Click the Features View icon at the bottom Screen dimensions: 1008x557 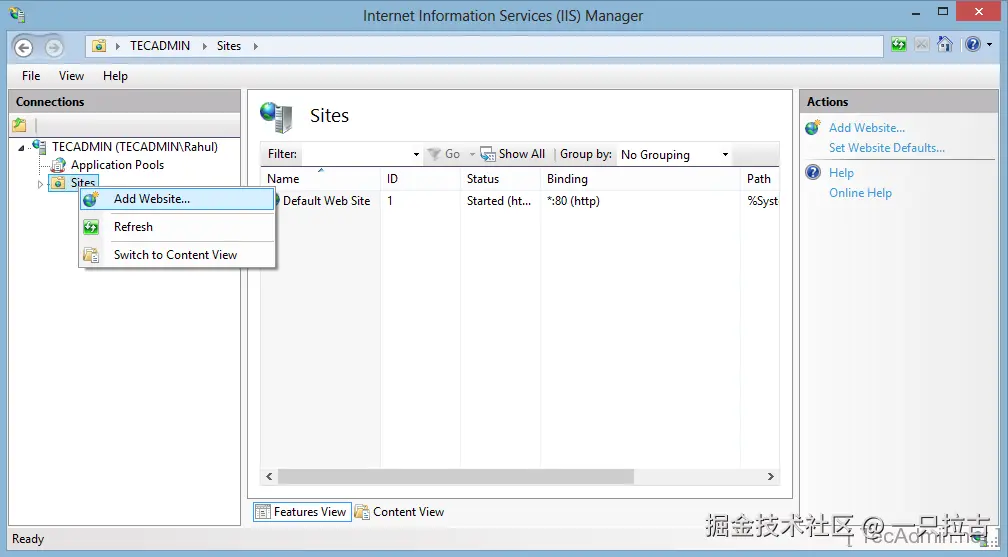263,512
